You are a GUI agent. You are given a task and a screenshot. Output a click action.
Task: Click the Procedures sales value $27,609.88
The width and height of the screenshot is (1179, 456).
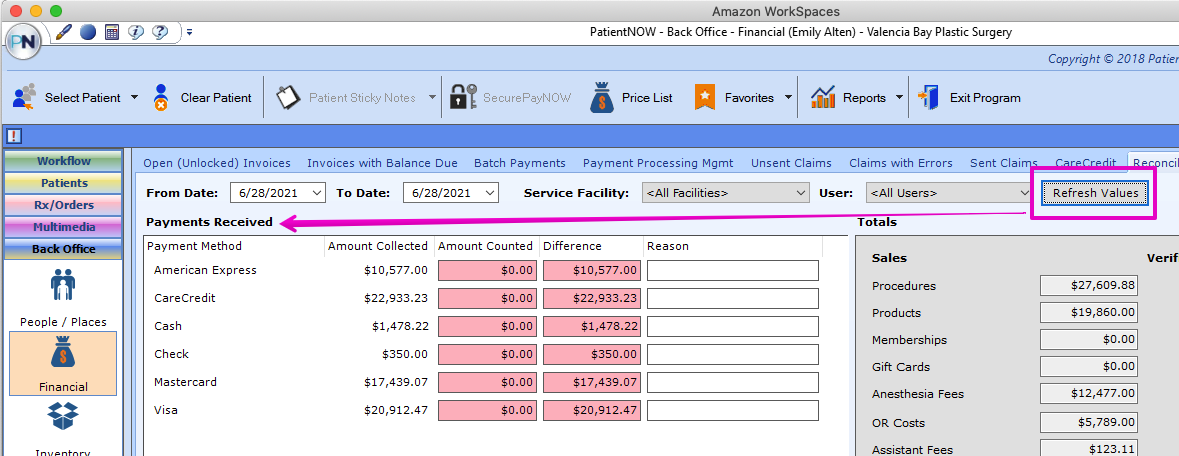1089,286
